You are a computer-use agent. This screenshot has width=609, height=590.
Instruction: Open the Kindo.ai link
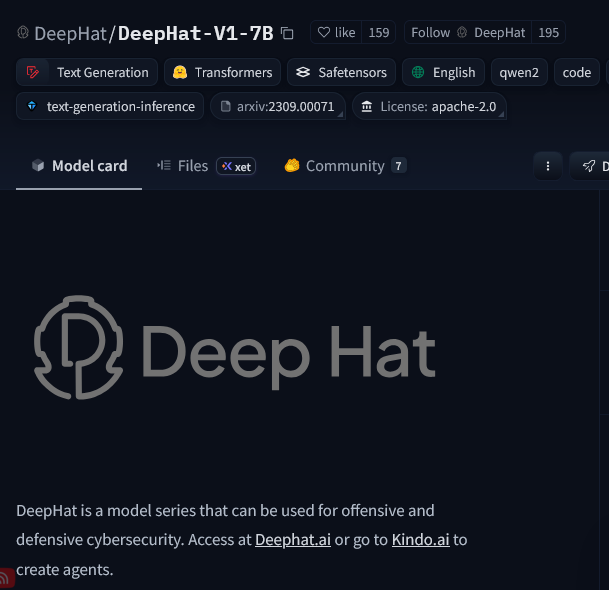click(421, 540)
